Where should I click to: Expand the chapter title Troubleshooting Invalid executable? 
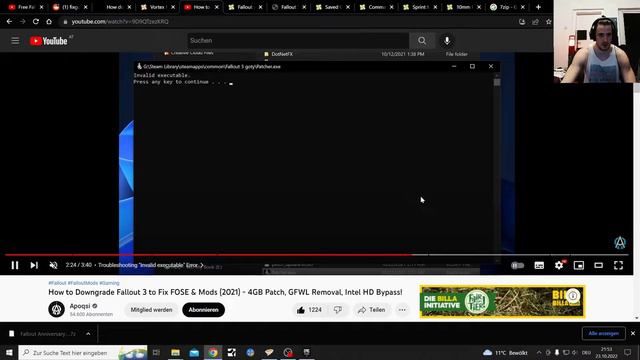[151, 265]
